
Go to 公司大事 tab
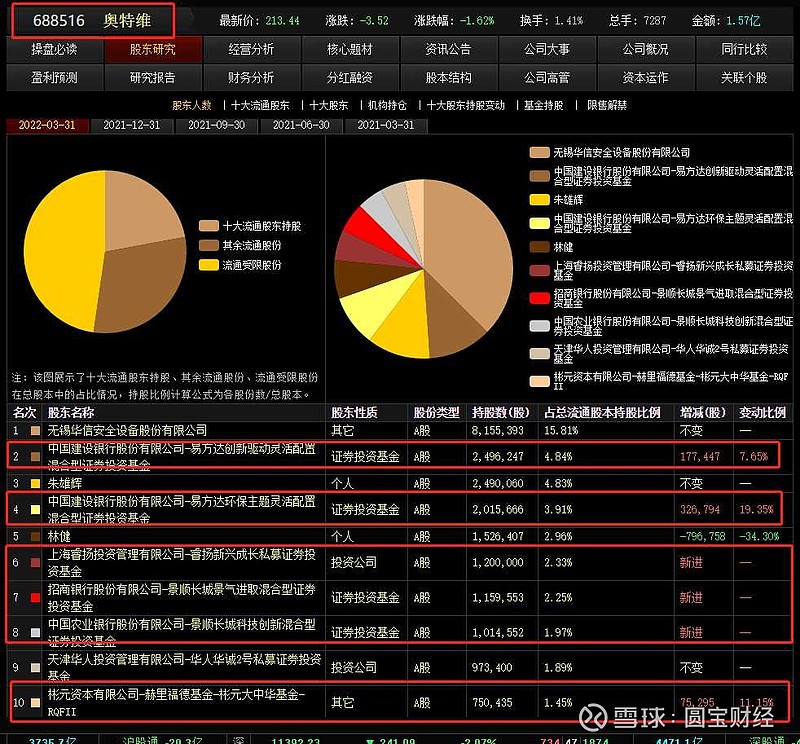pos(547,49)
